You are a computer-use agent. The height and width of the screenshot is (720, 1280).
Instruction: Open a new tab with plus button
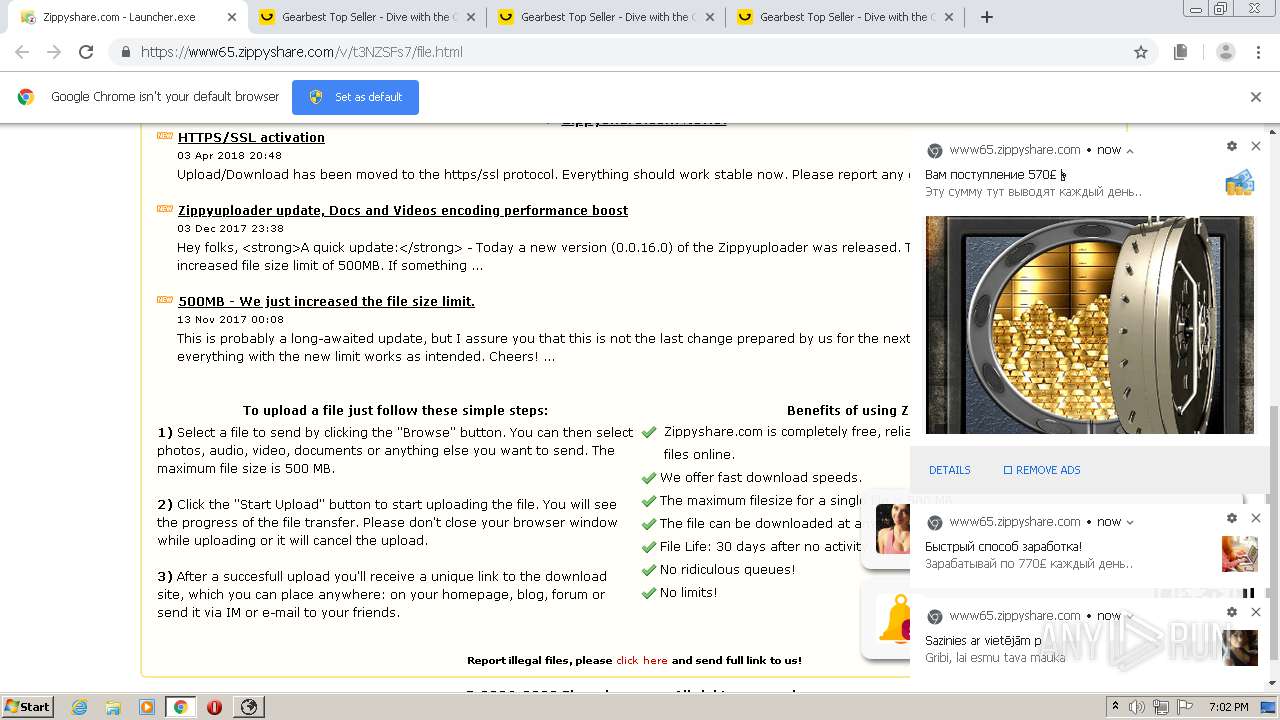(x=987, y=17)
